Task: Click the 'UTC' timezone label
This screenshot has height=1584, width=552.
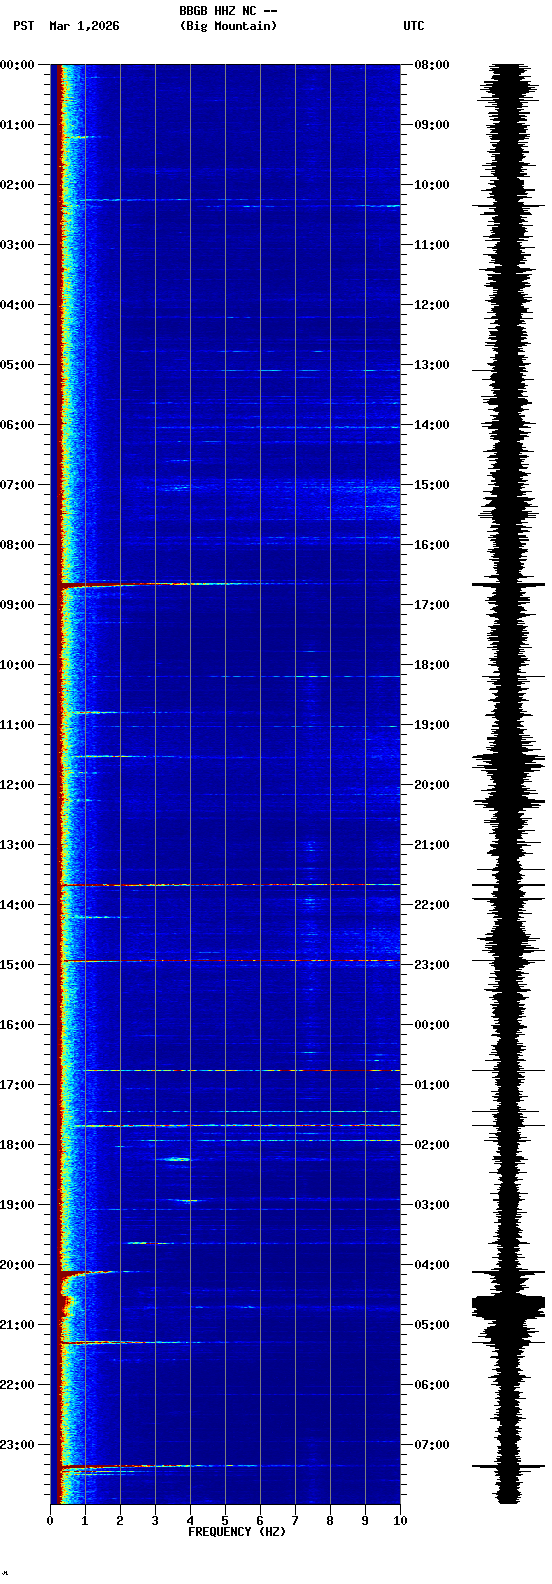Action: (414, 26)
